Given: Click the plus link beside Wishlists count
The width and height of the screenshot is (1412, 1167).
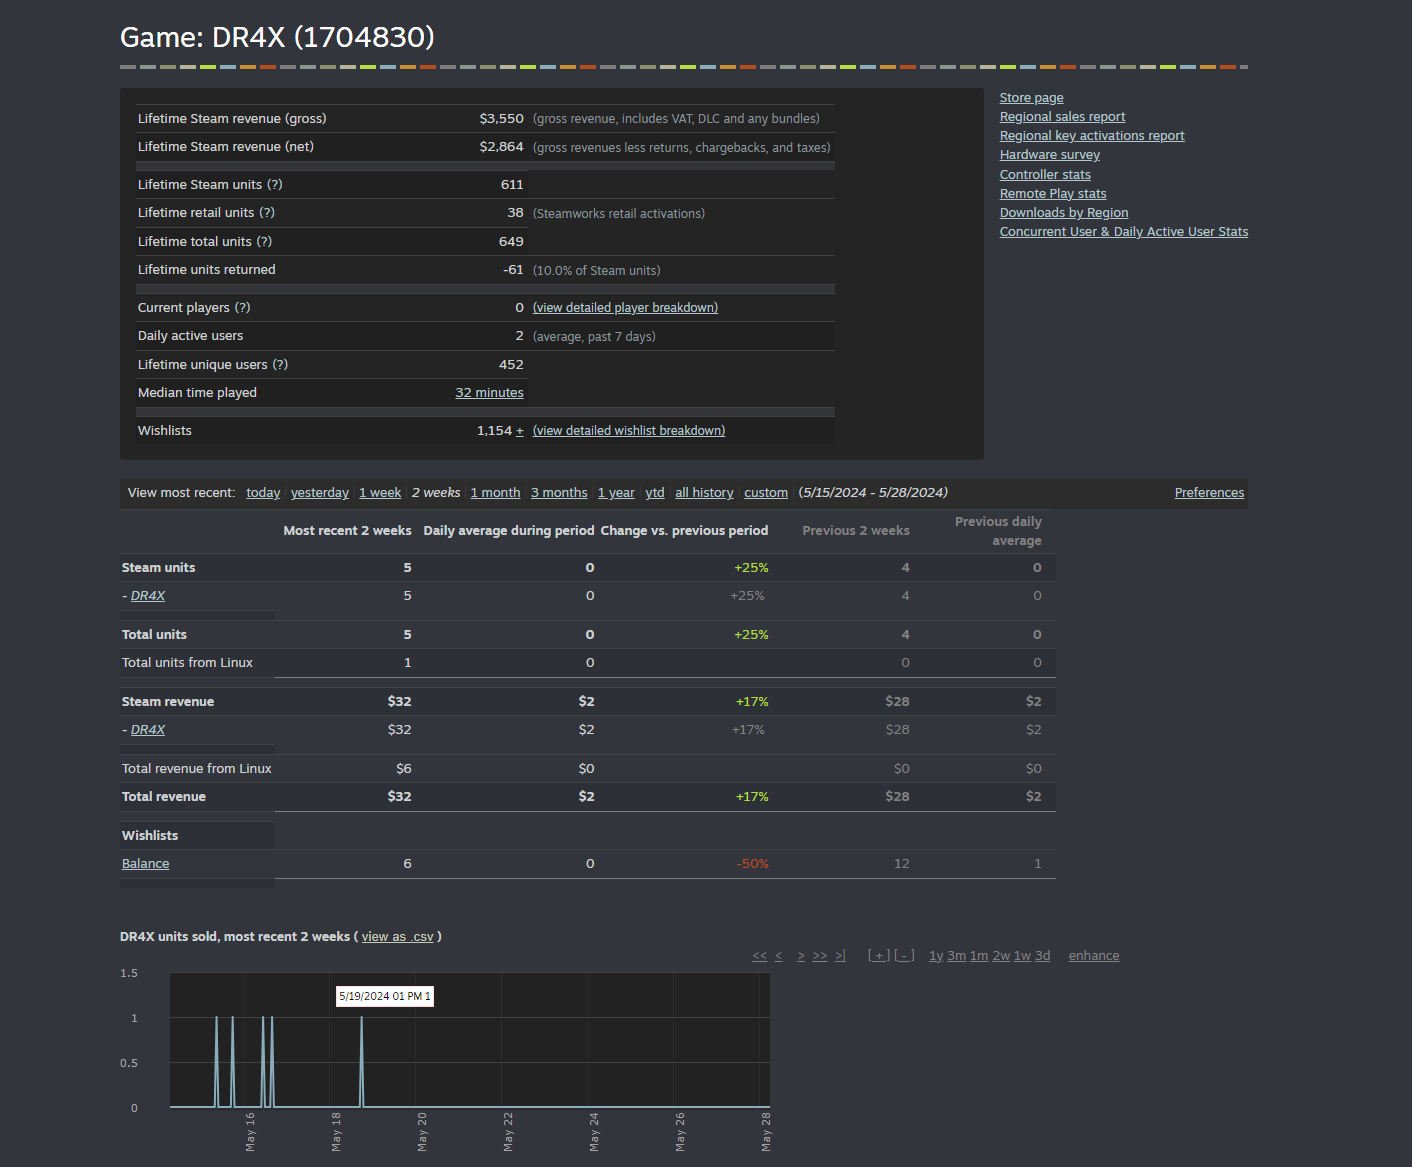Looking at the screenshot, I should pyautogui.click(x=520, y=430).
